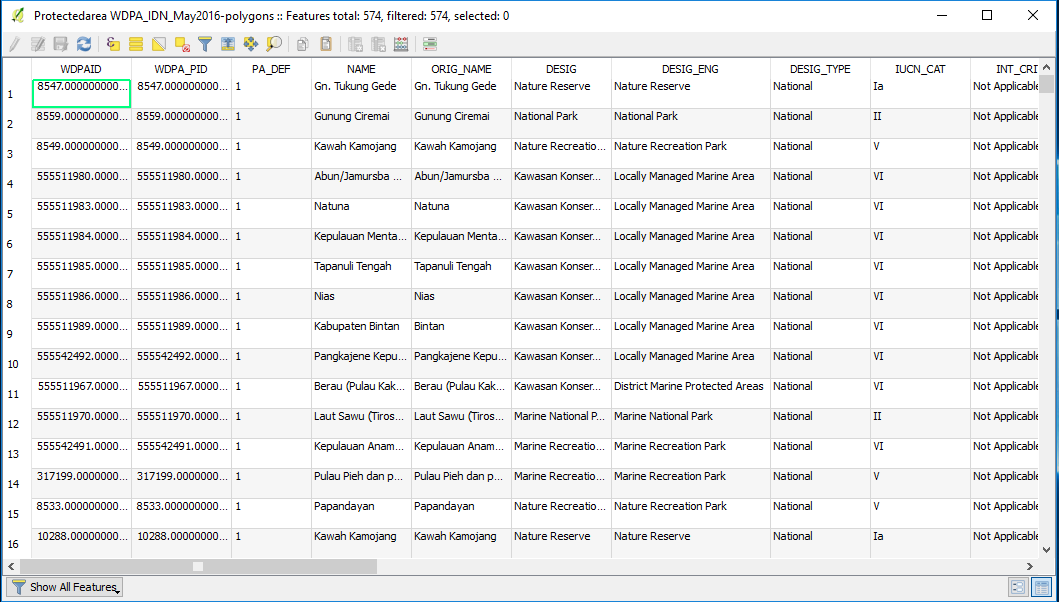The width and height of the screenshot is (1059, 602).
Task: Sort by NAME column header
Action: coord(361,69)
